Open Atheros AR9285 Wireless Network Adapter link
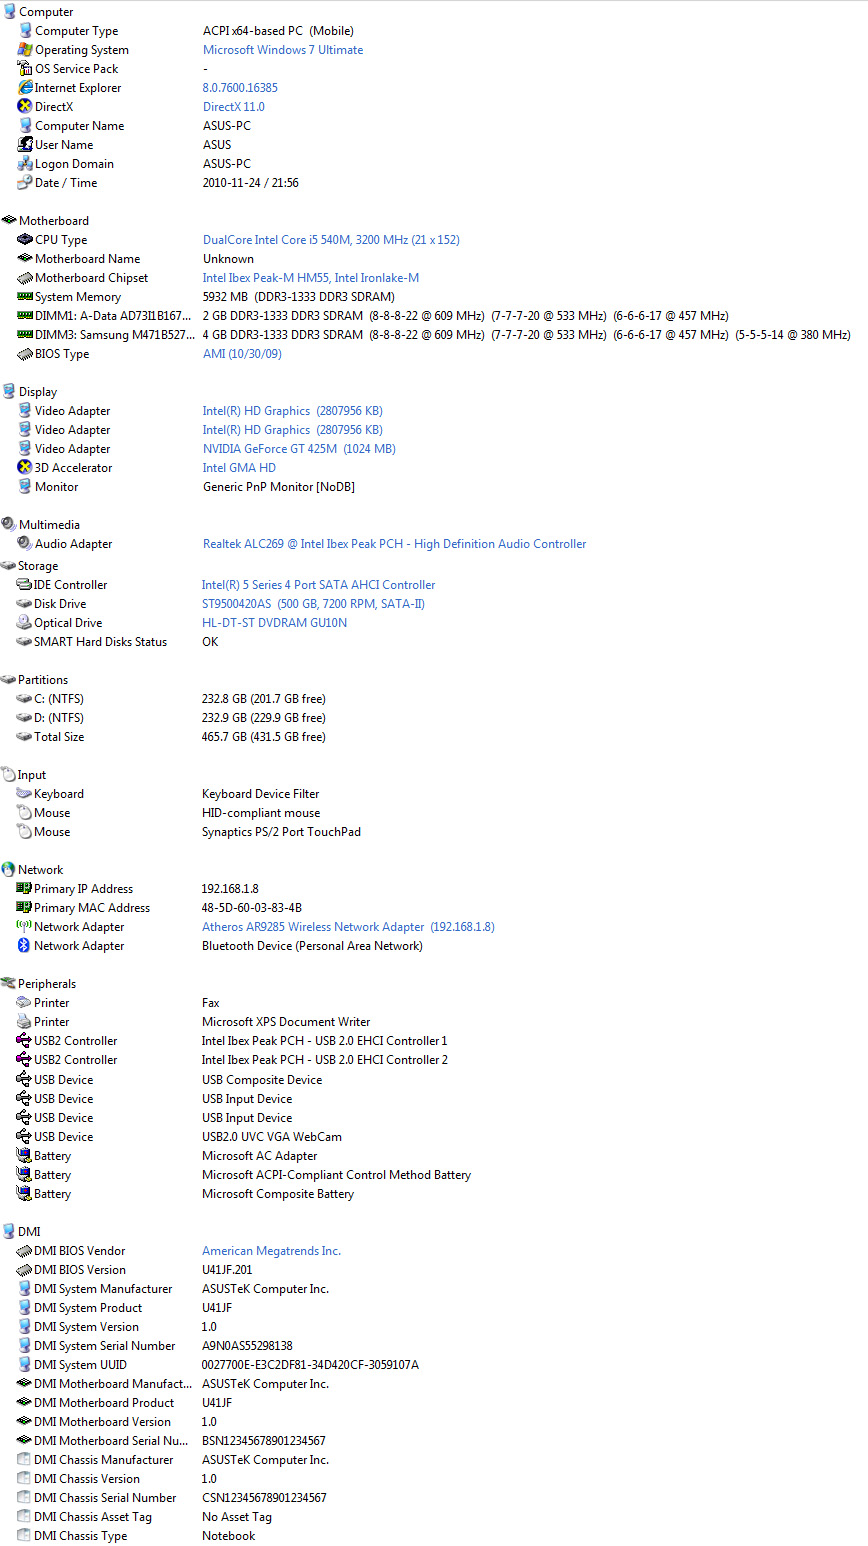 348,927
